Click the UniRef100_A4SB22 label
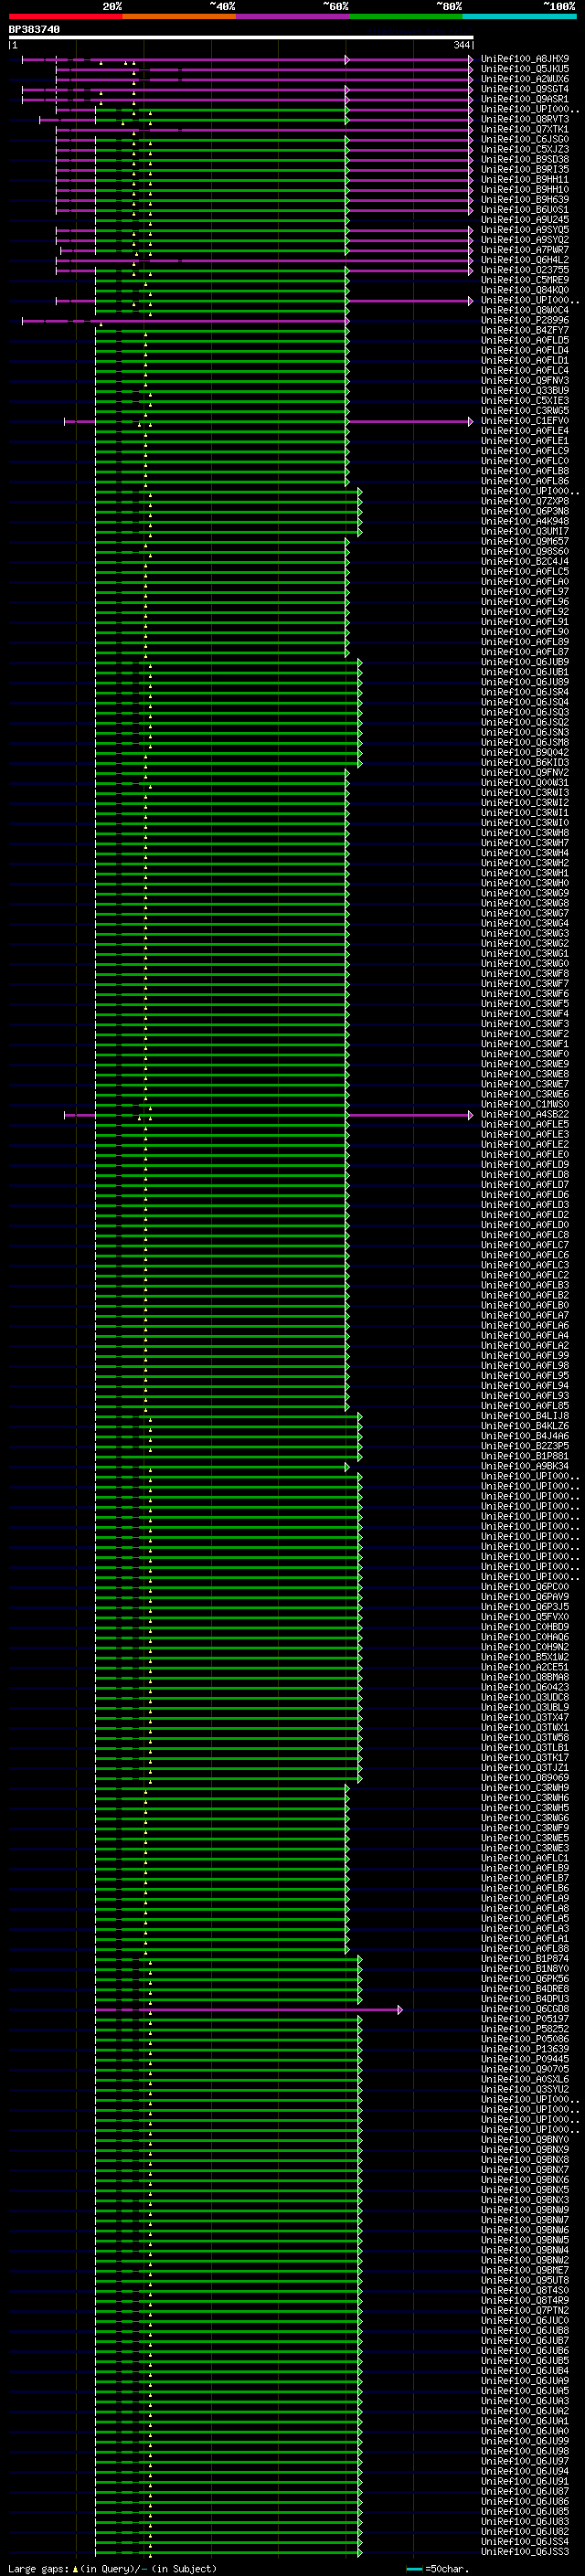This screenshot has width=585, height=2576. tap(525, 1114)
